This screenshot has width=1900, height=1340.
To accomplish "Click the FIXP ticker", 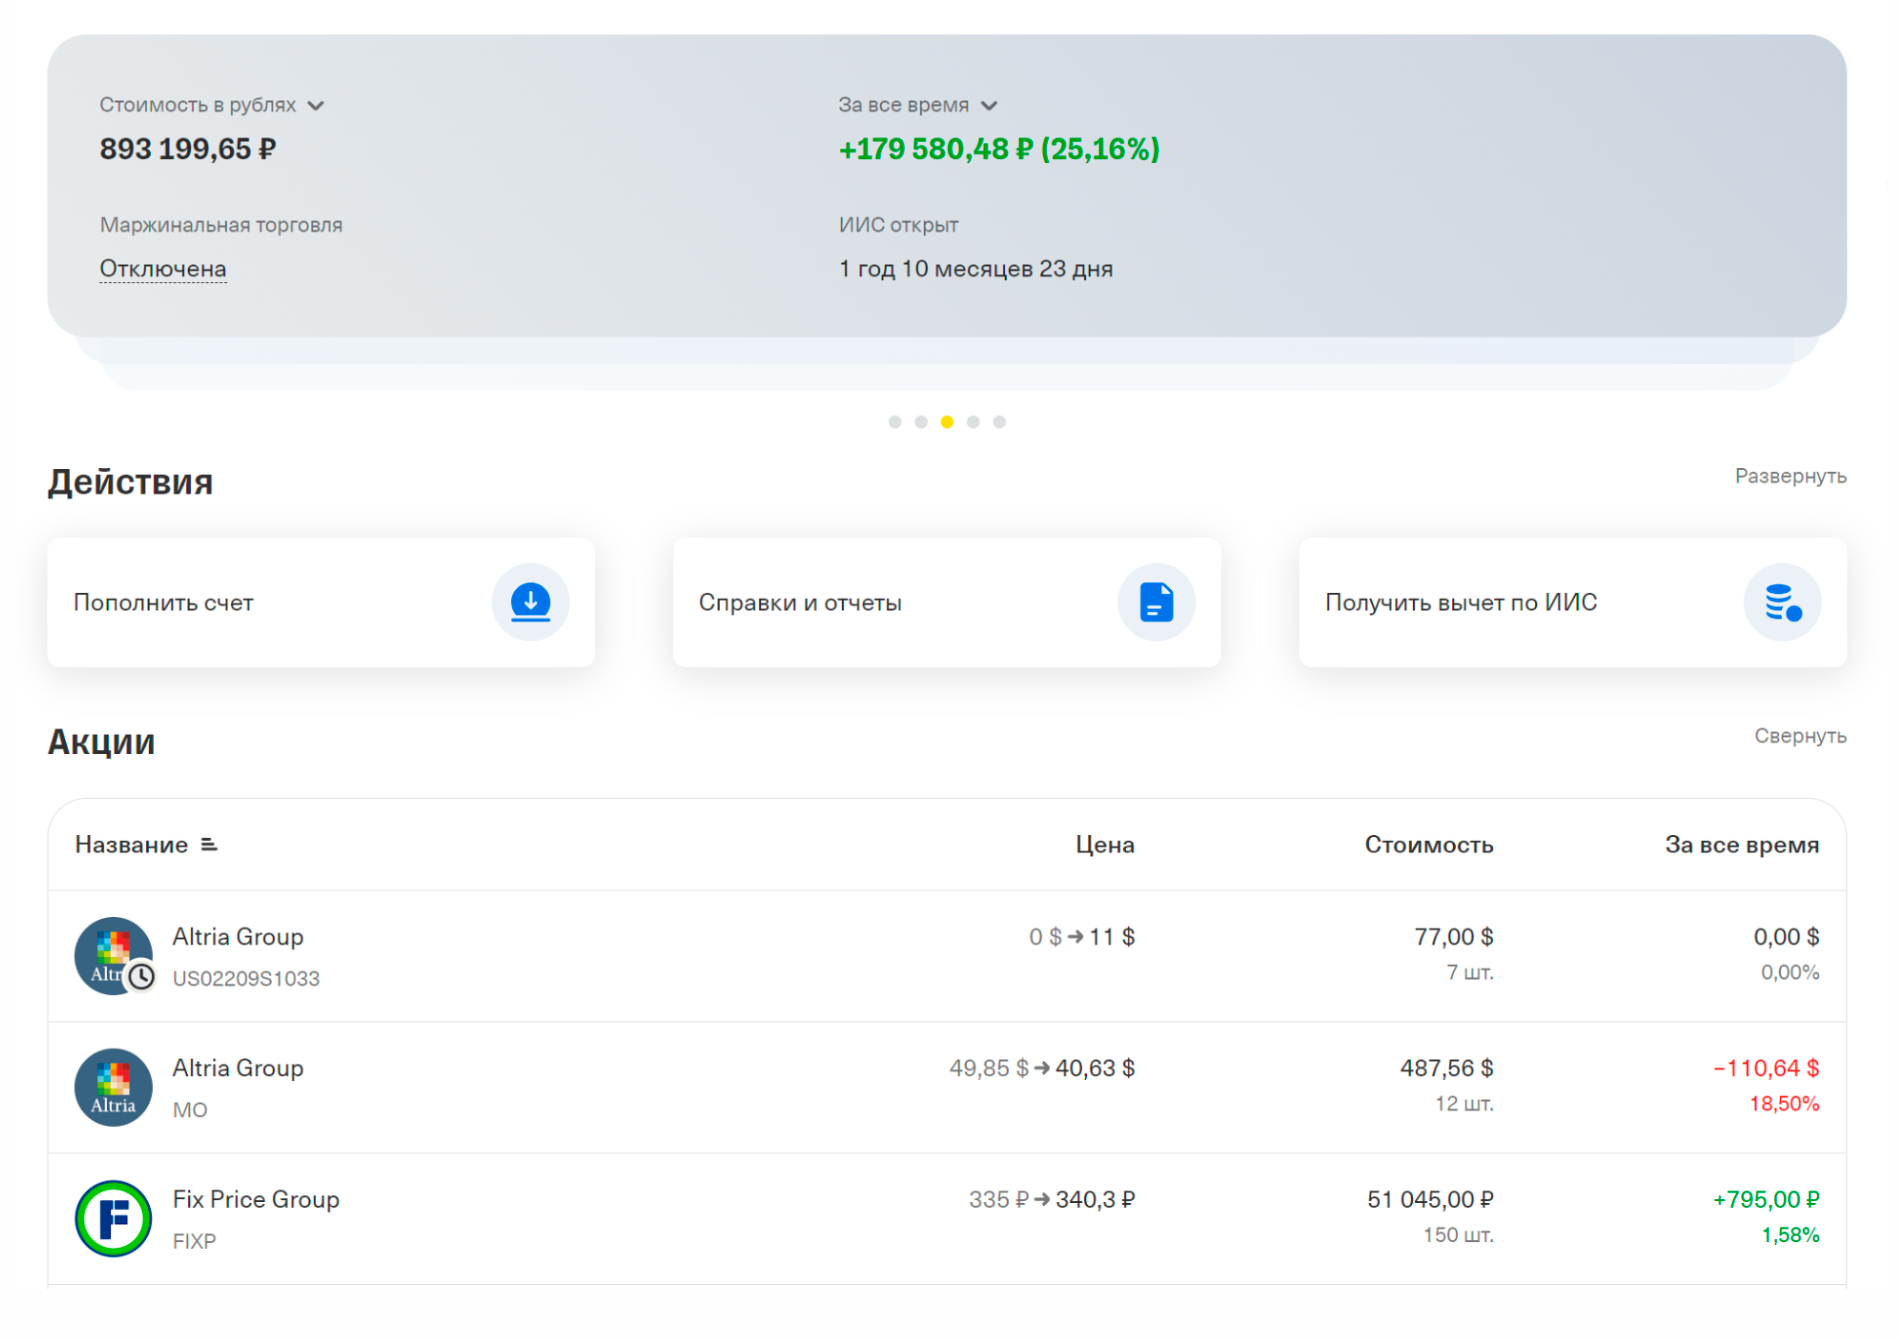I will pos(194,1241).
